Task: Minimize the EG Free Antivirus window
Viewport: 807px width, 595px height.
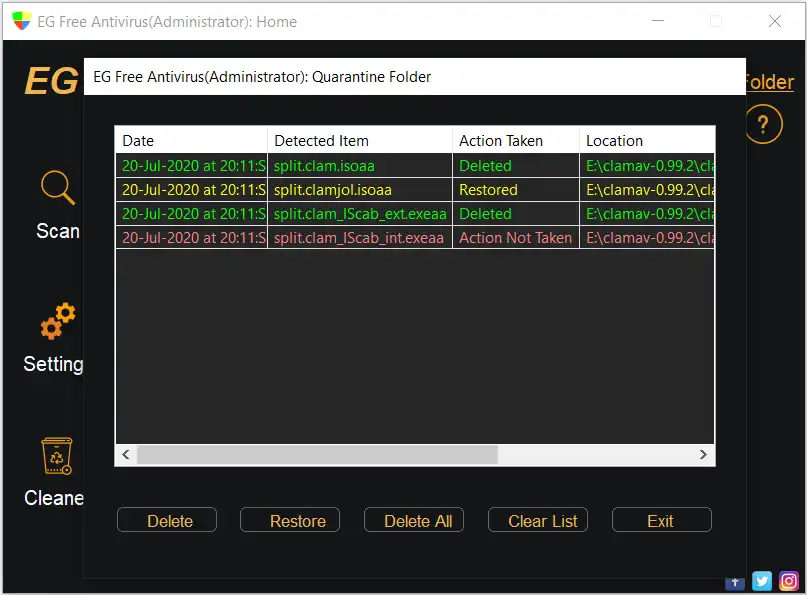Action: click(658, 21)
